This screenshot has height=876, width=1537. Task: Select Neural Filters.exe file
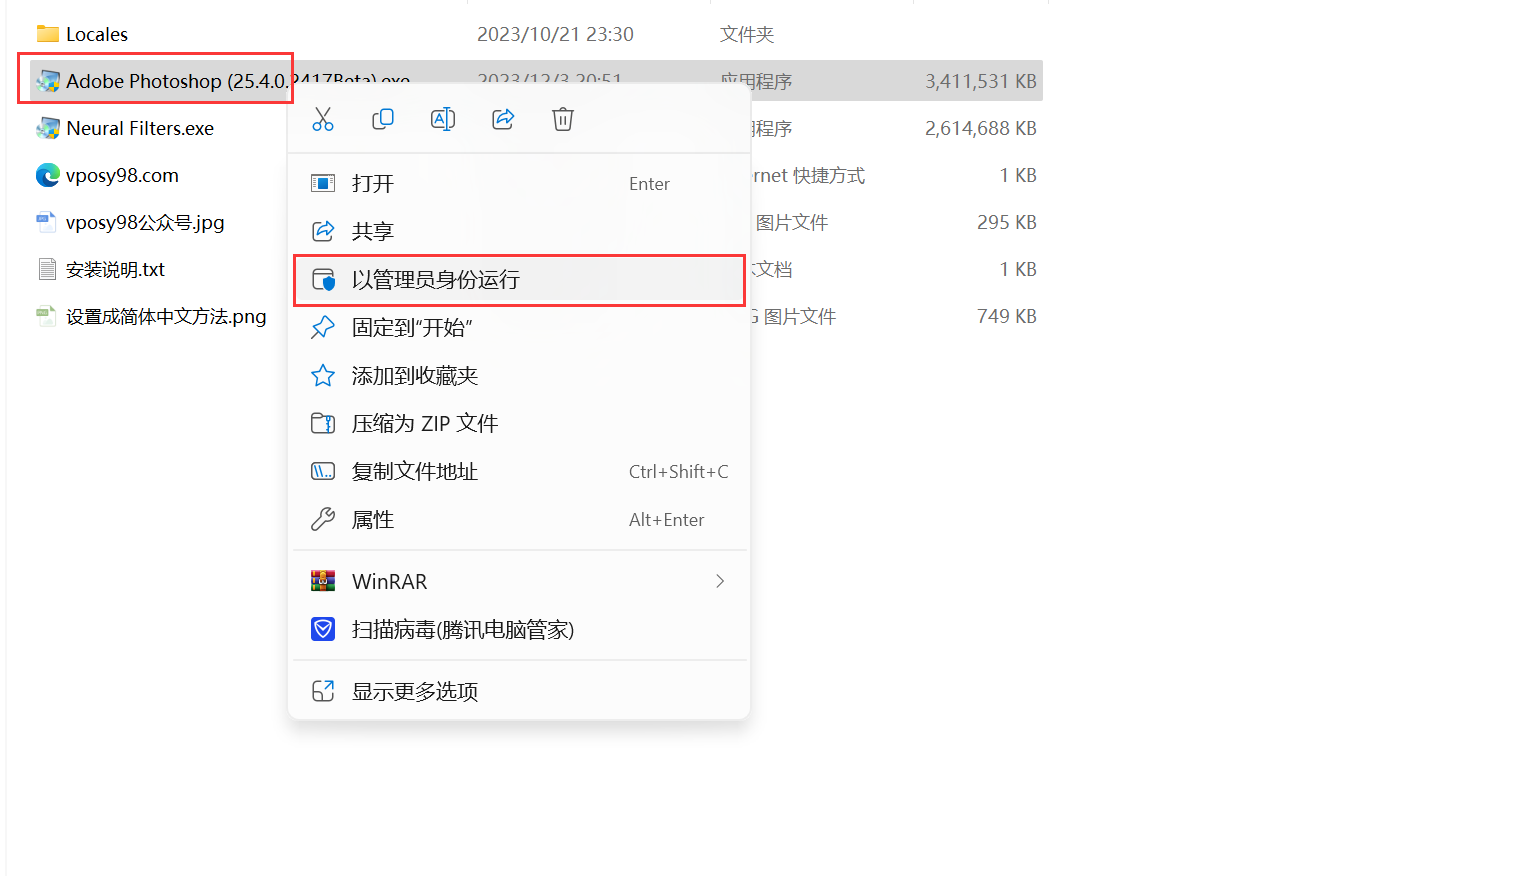click(139, 128)
